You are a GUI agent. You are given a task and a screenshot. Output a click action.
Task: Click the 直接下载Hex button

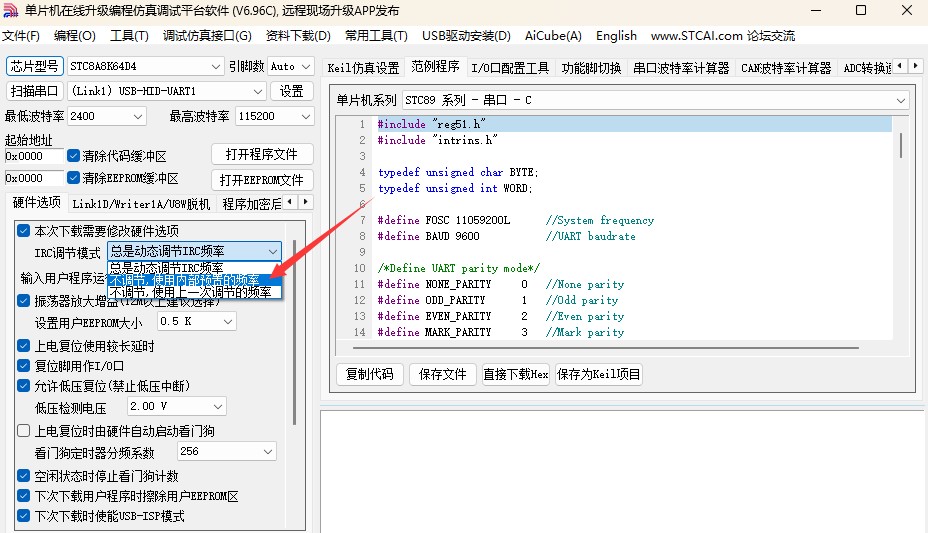(515, 374)
